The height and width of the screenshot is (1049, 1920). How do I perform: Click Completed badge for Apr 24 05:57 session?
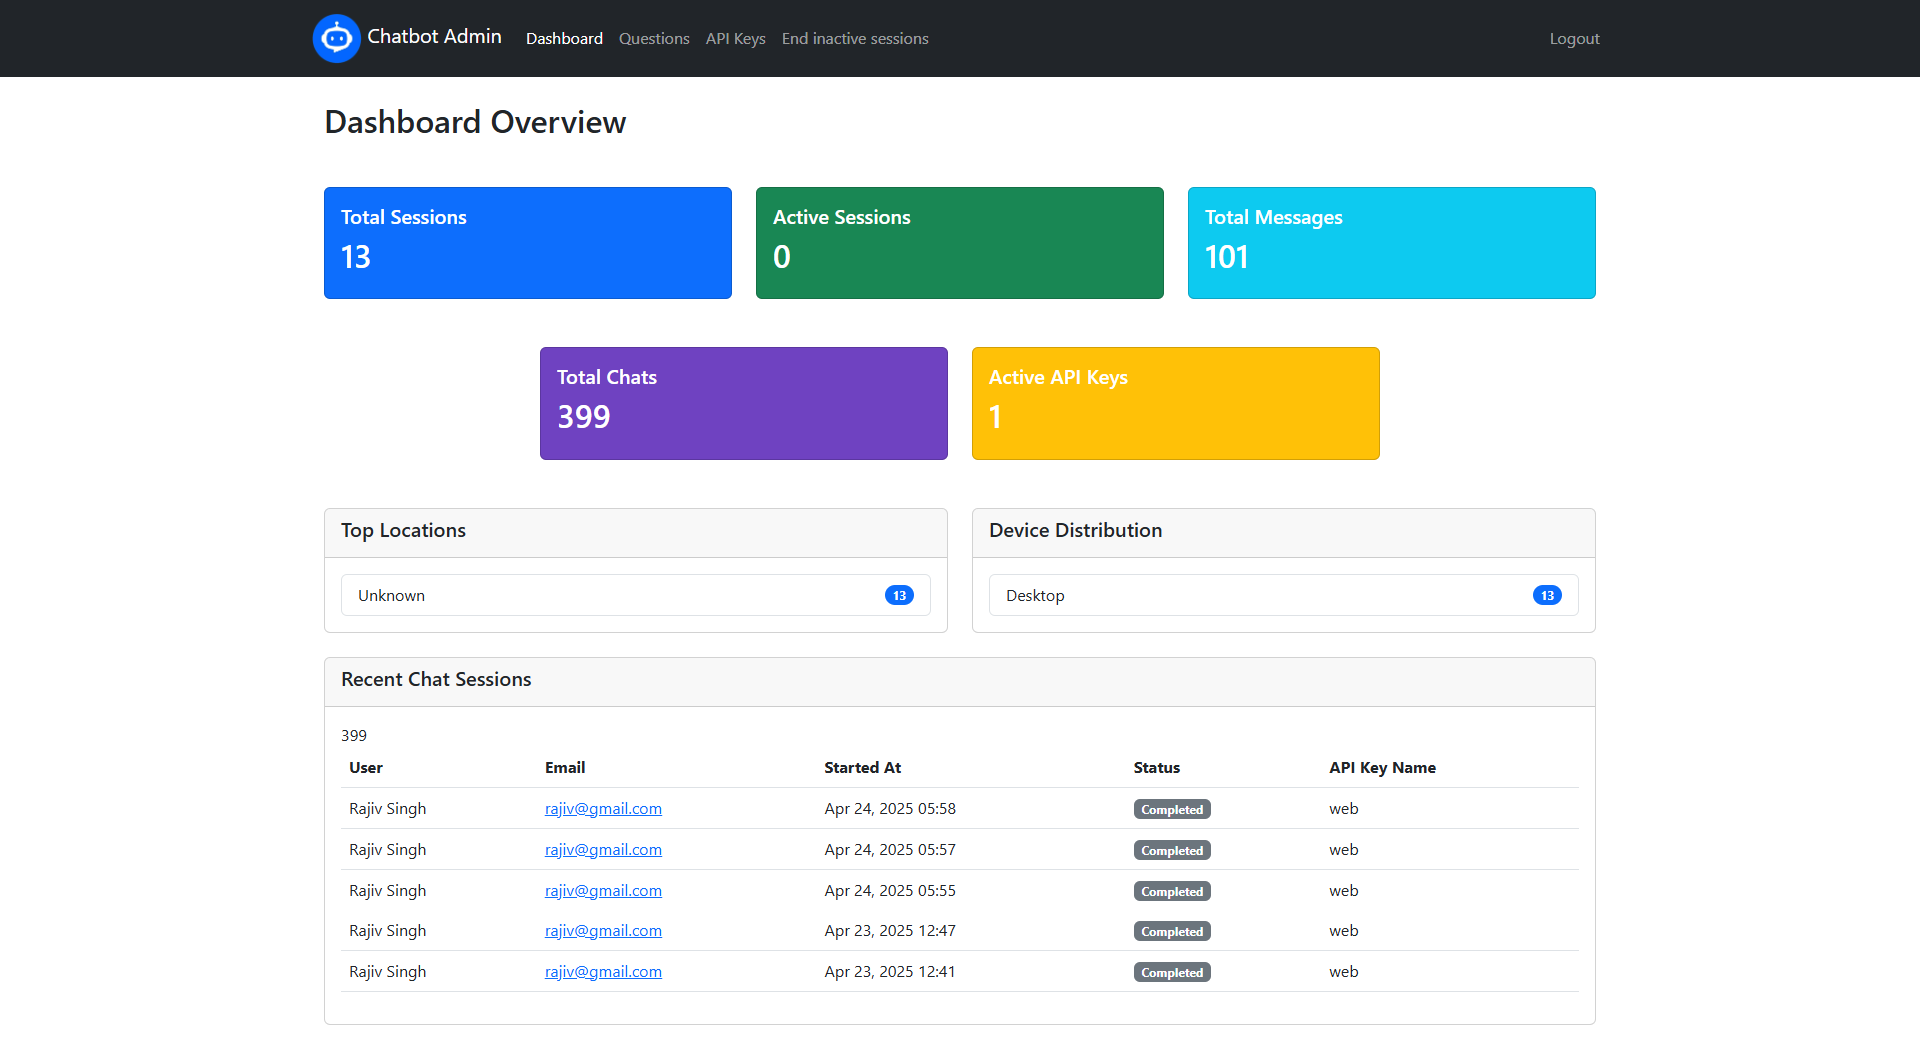1172,850
